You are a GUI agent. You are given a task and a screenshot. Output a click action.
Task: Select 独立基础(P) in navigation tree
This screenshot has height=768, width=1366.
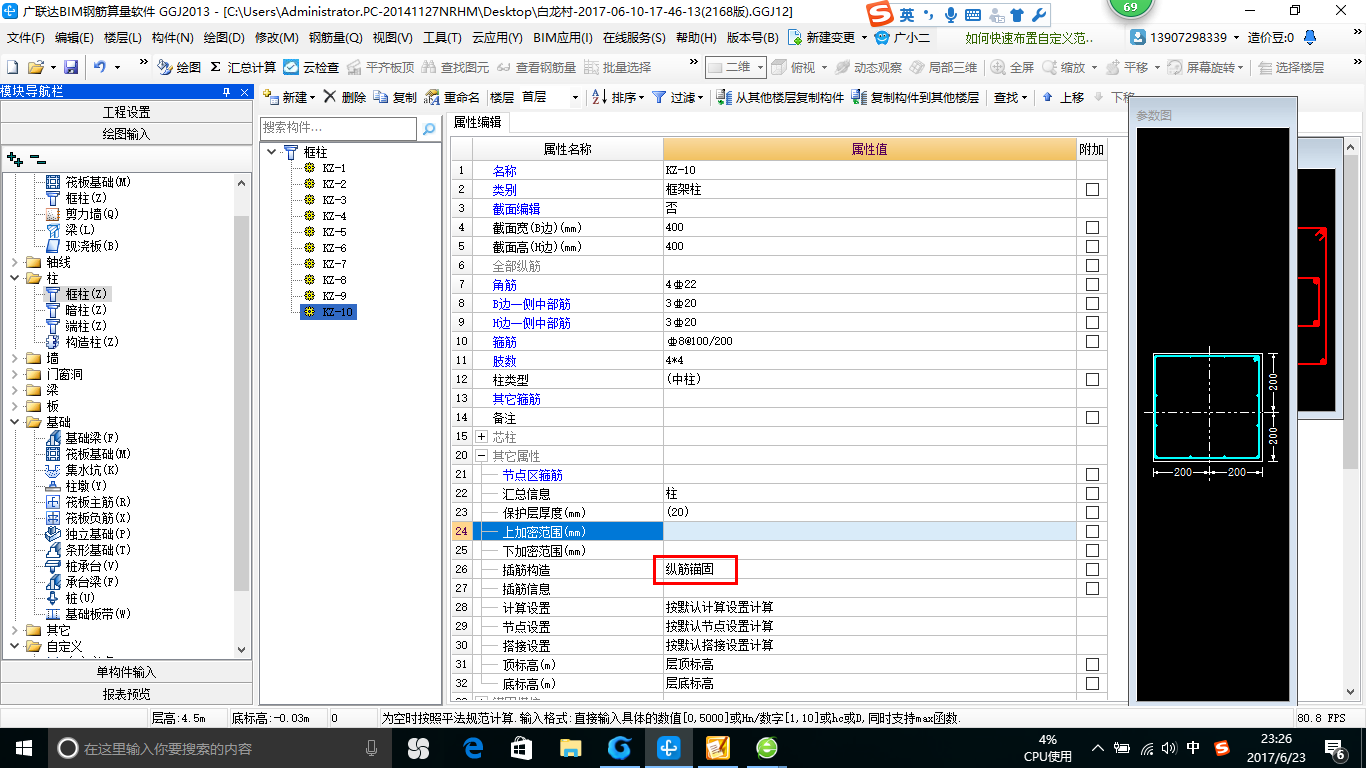pyautogui.click(x=89, y=534)
